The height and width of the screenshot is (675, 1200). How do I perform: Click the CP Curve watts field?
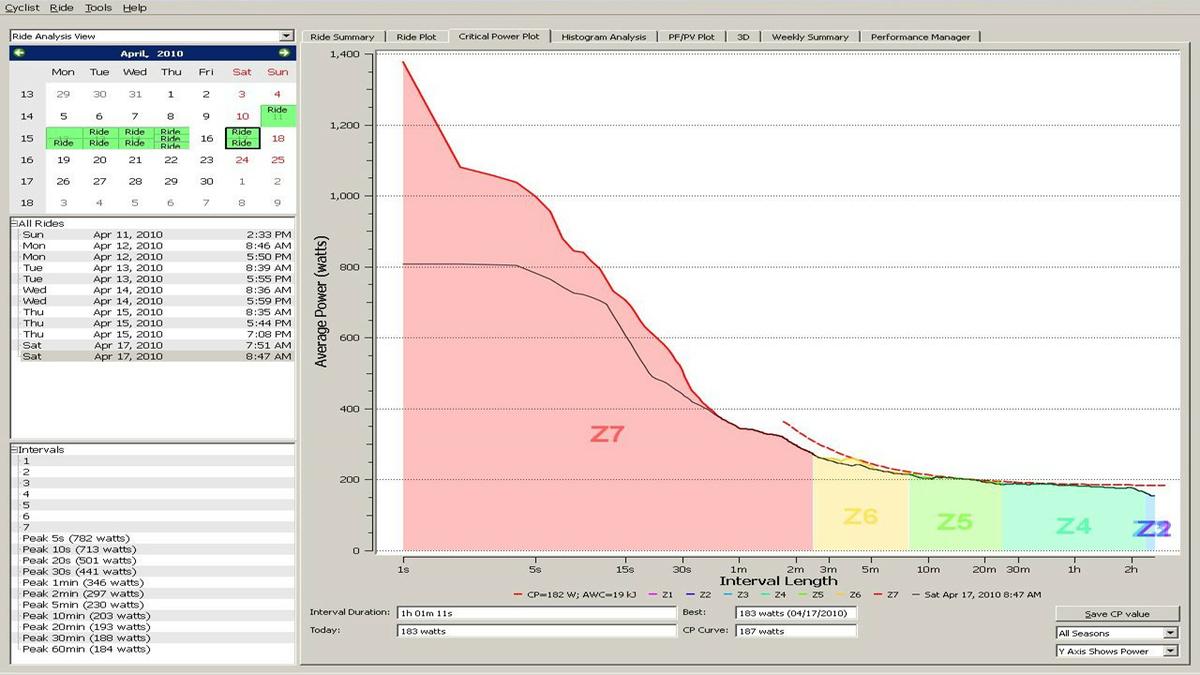coord(795,631)
